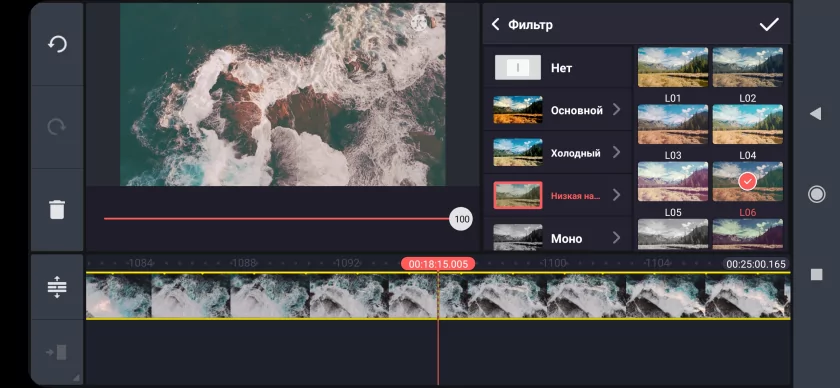This screenshot has width=840, height=388.
Task: Tap Android recent apps square button
Action: pyautogui.click(x=816, y=274)
